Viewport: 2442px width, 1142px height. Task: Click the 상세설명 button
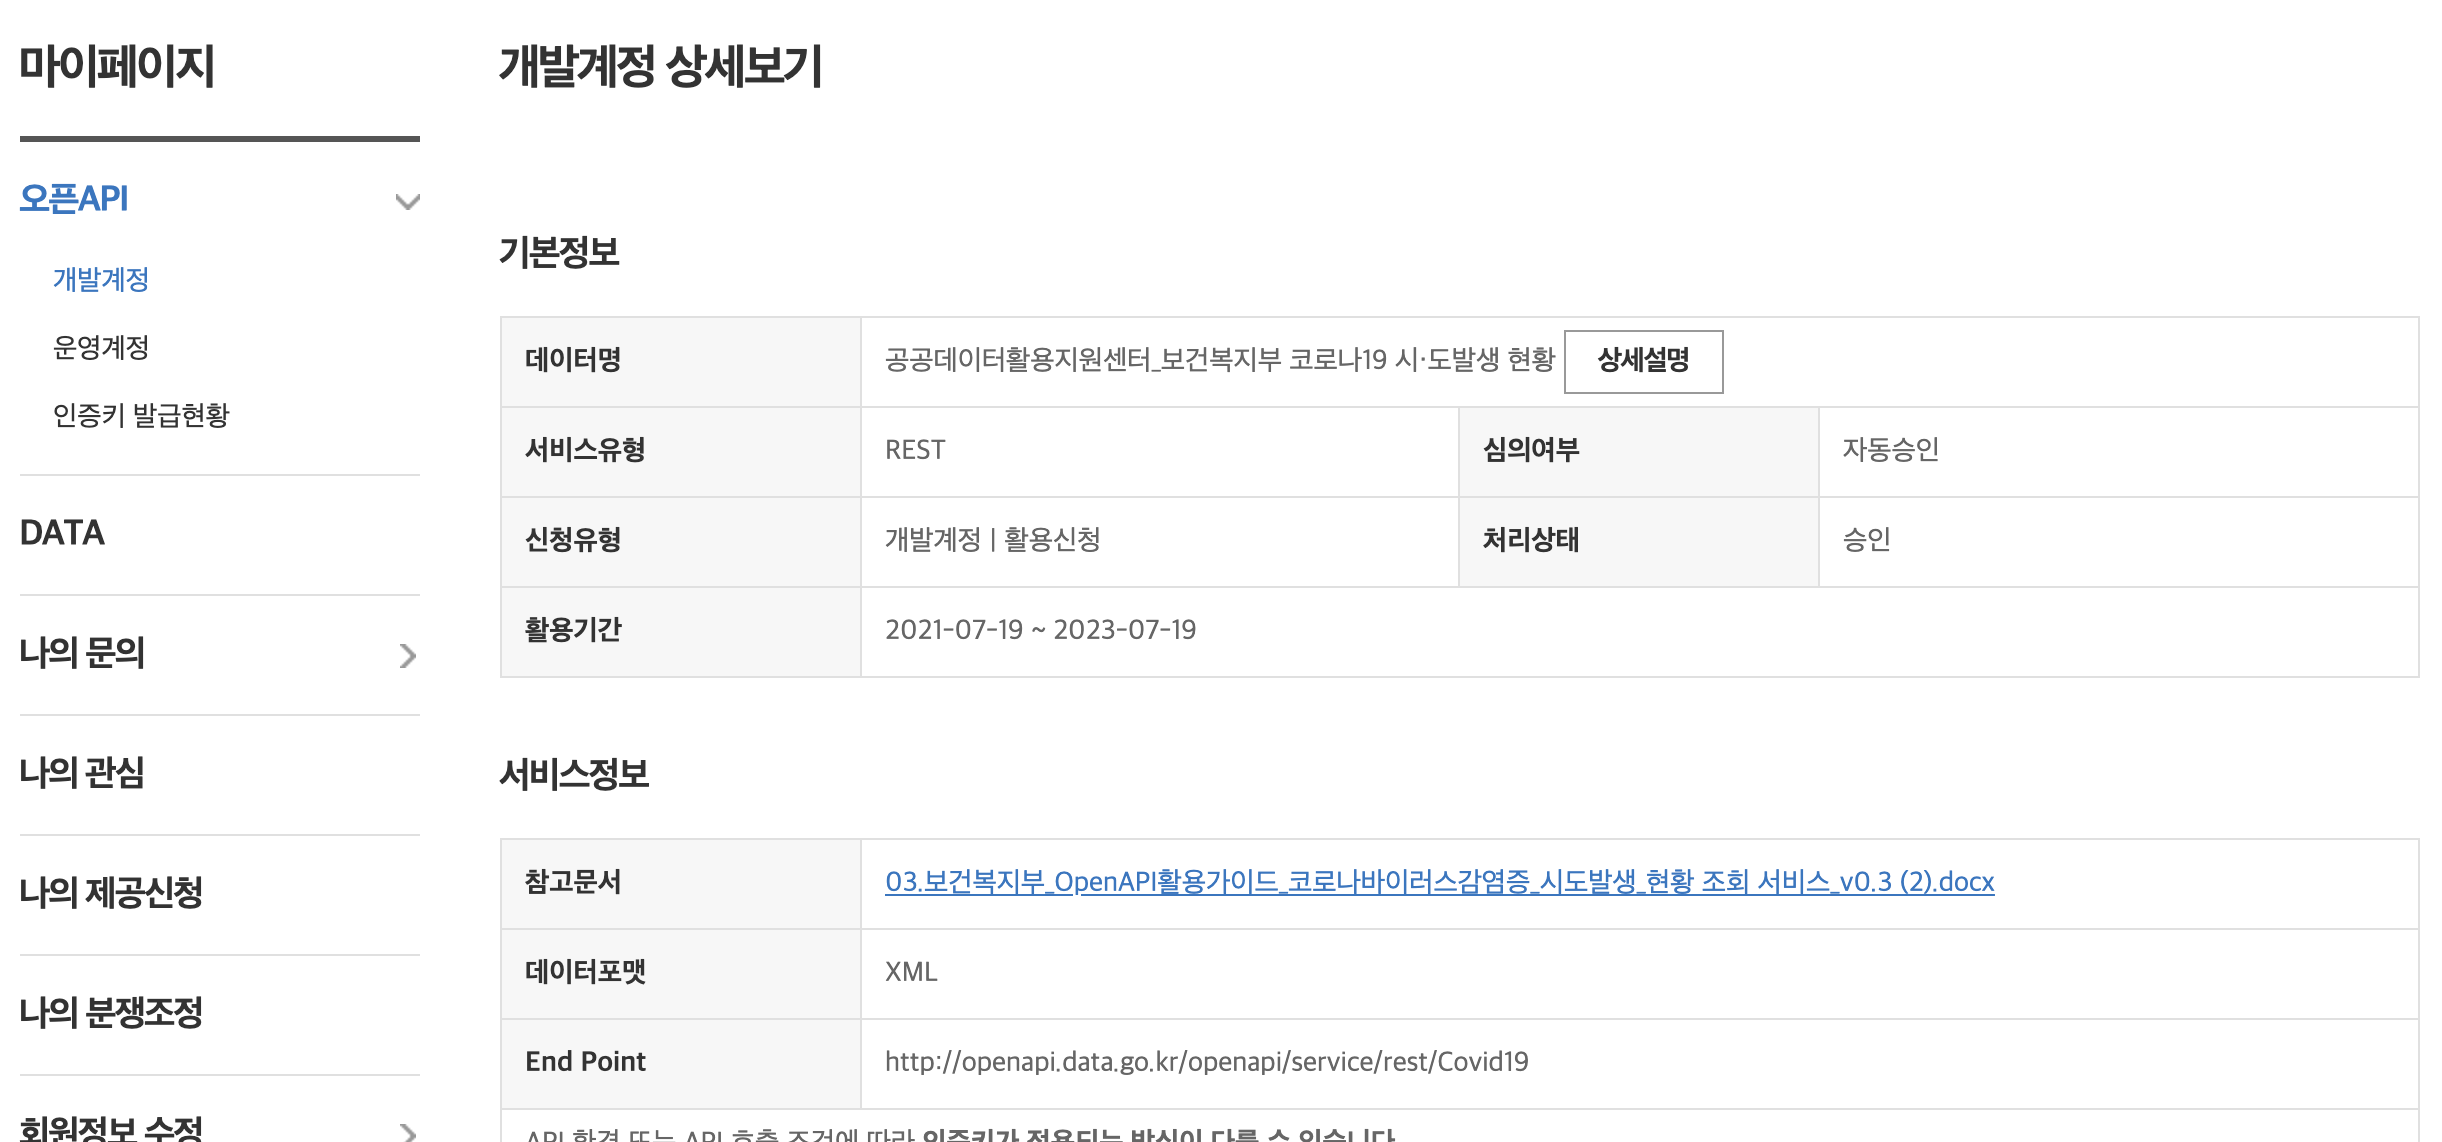pos(1643,361)
